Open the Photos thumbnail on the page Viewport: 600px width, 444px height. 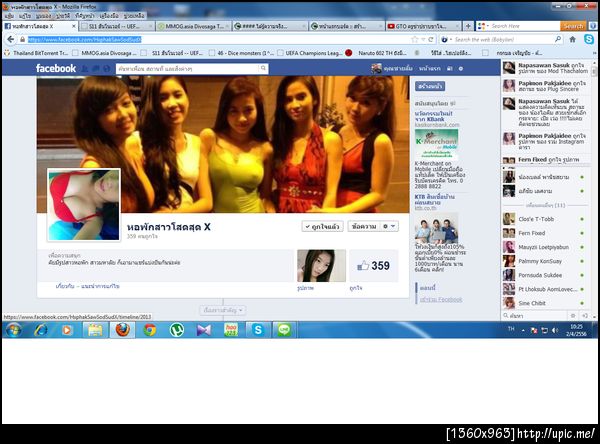pyautogui.click(x=321, y=266)
